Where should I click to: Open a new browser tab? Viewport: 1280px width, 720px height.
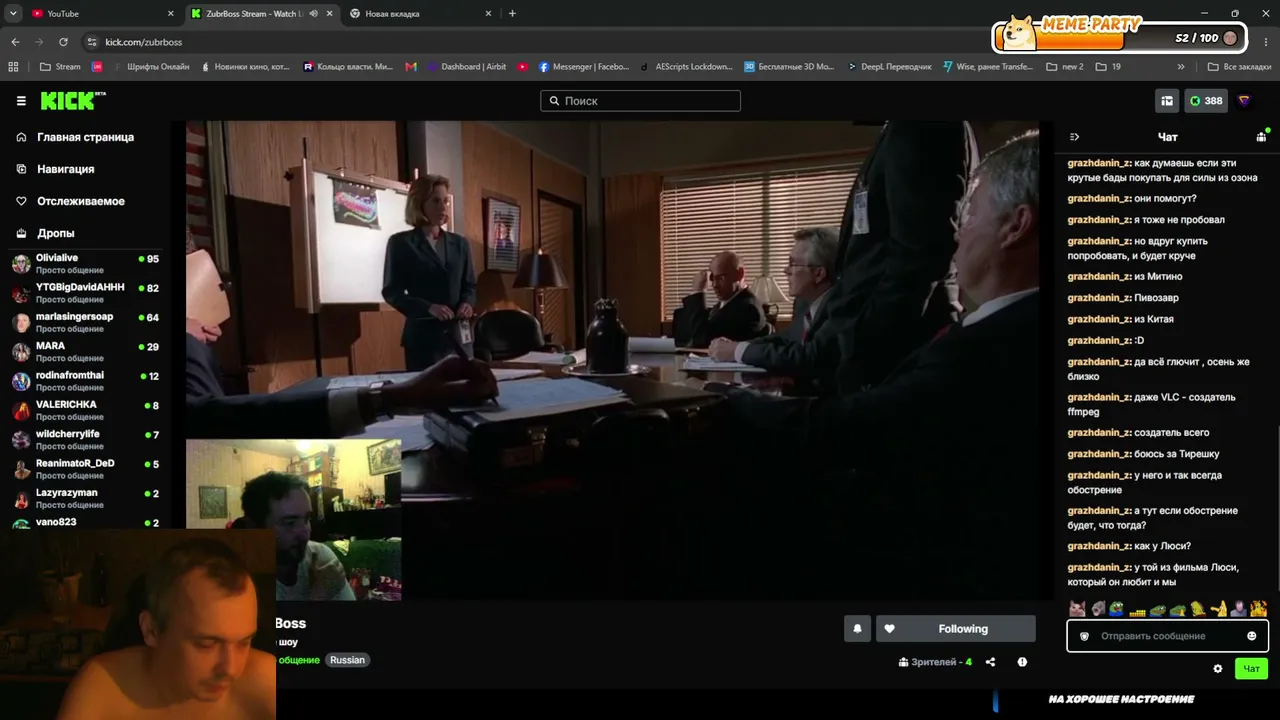tap(512, 14)
